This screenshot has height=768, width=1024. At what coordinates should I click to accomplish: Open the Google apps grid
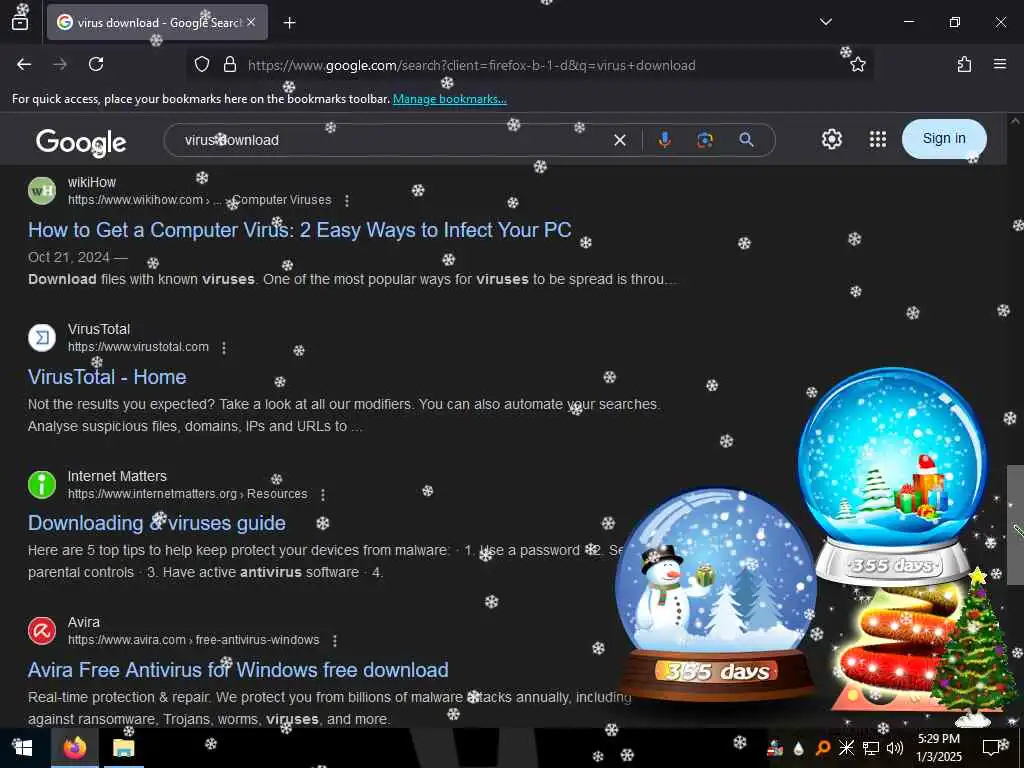[878, 139]
